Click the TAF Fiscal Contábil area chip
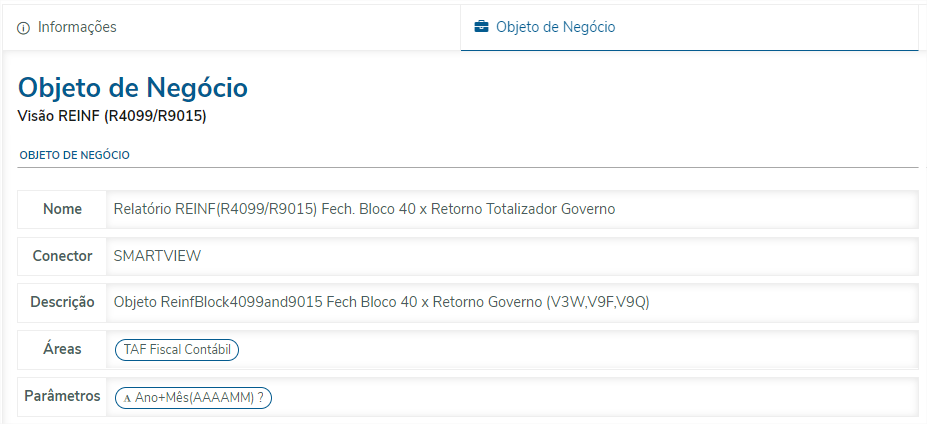Viewport: 927px width, 424px height. coord(177,350)
